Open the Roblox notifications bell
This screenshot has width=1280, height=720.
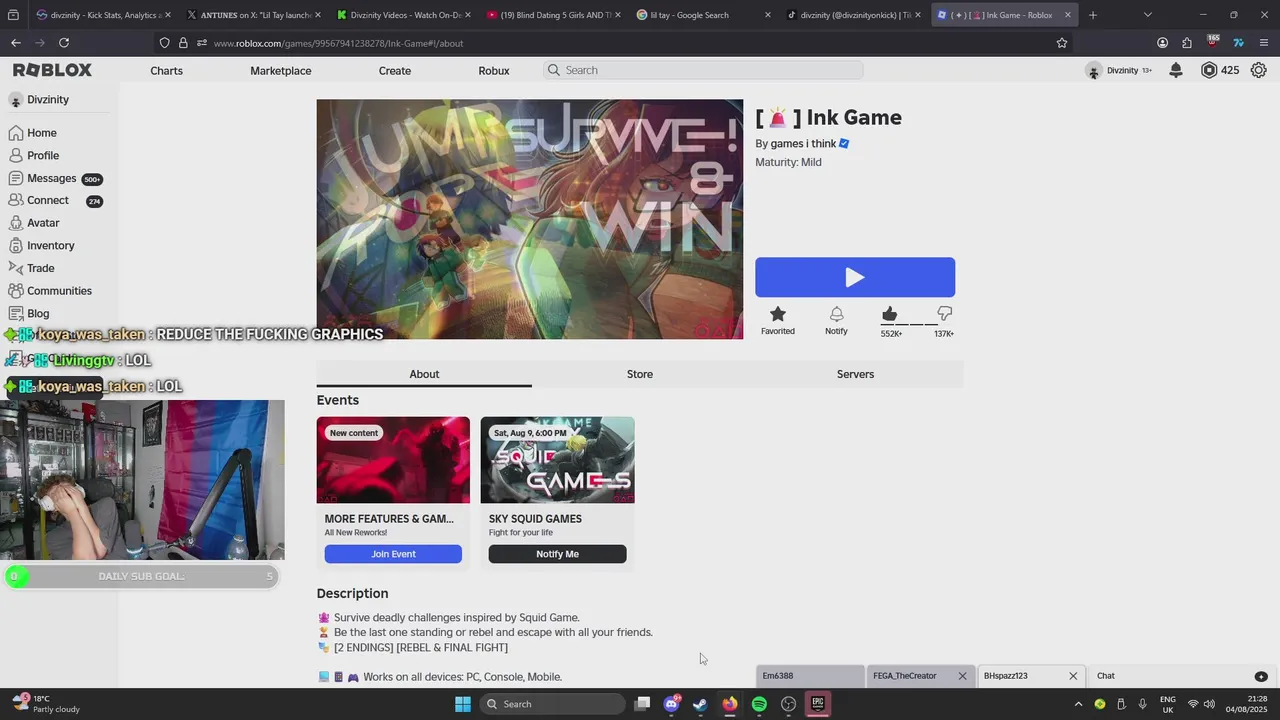click(1176, 70)
